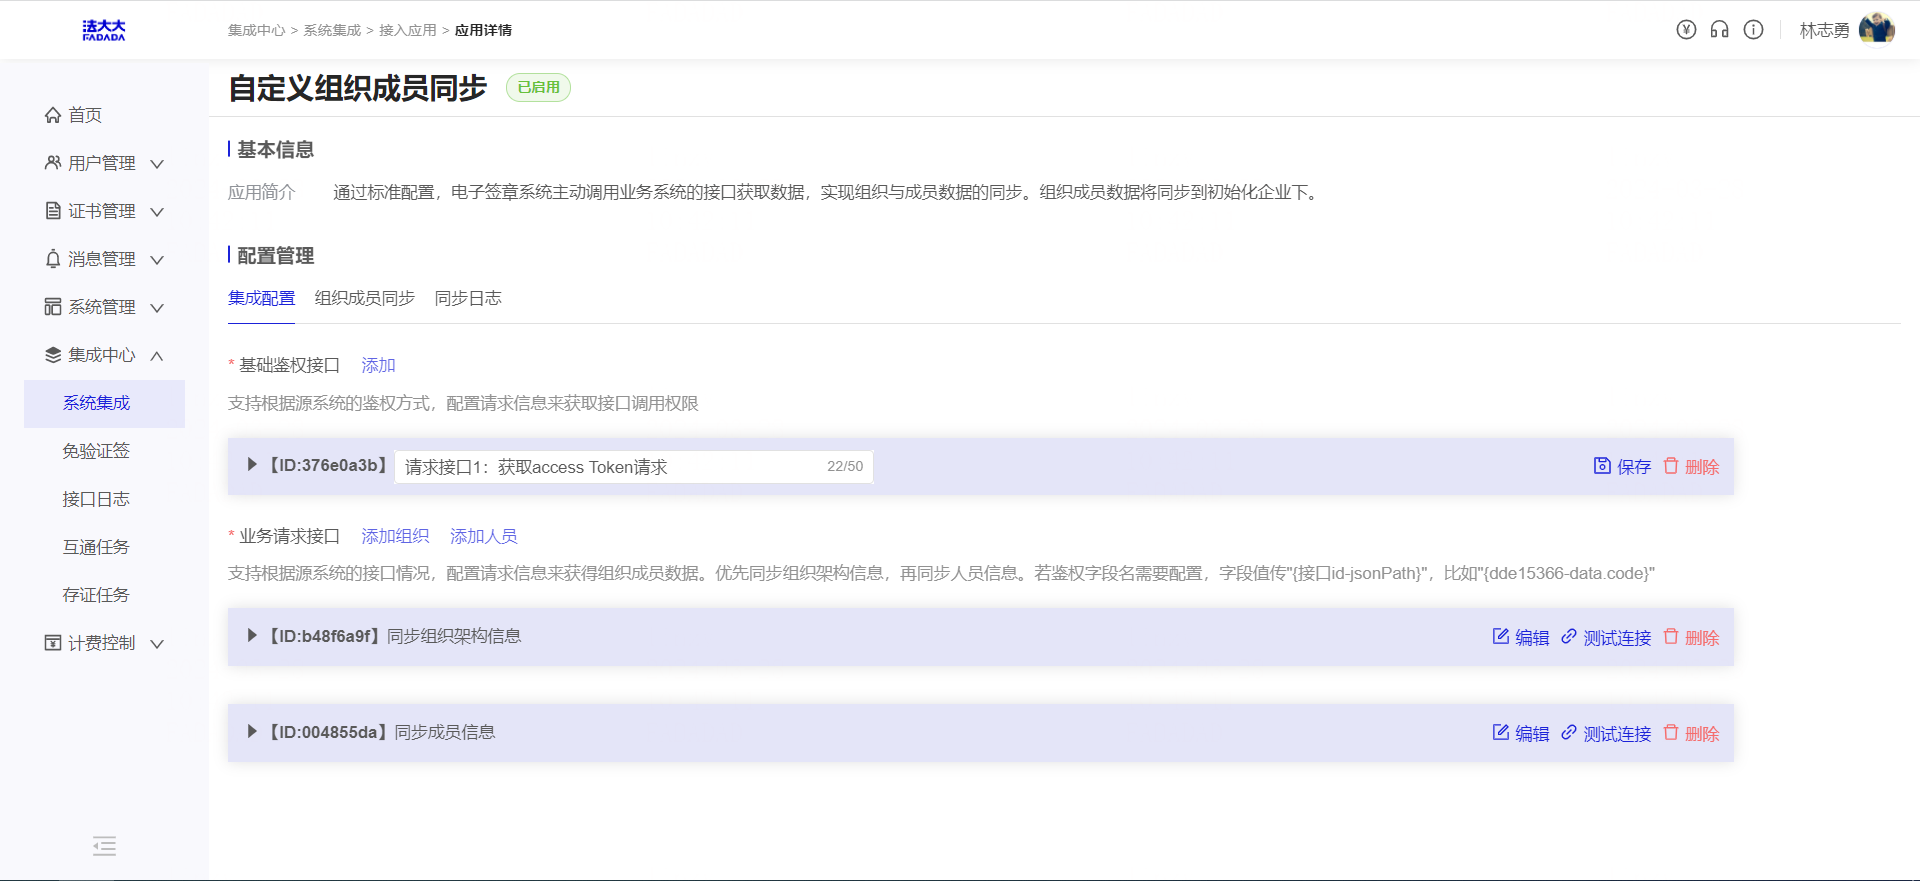The height and width of the screenshot is (881, 1920).
Task: Click 测试连接 text for 同步成员信息
Action: pos(1617,734)
